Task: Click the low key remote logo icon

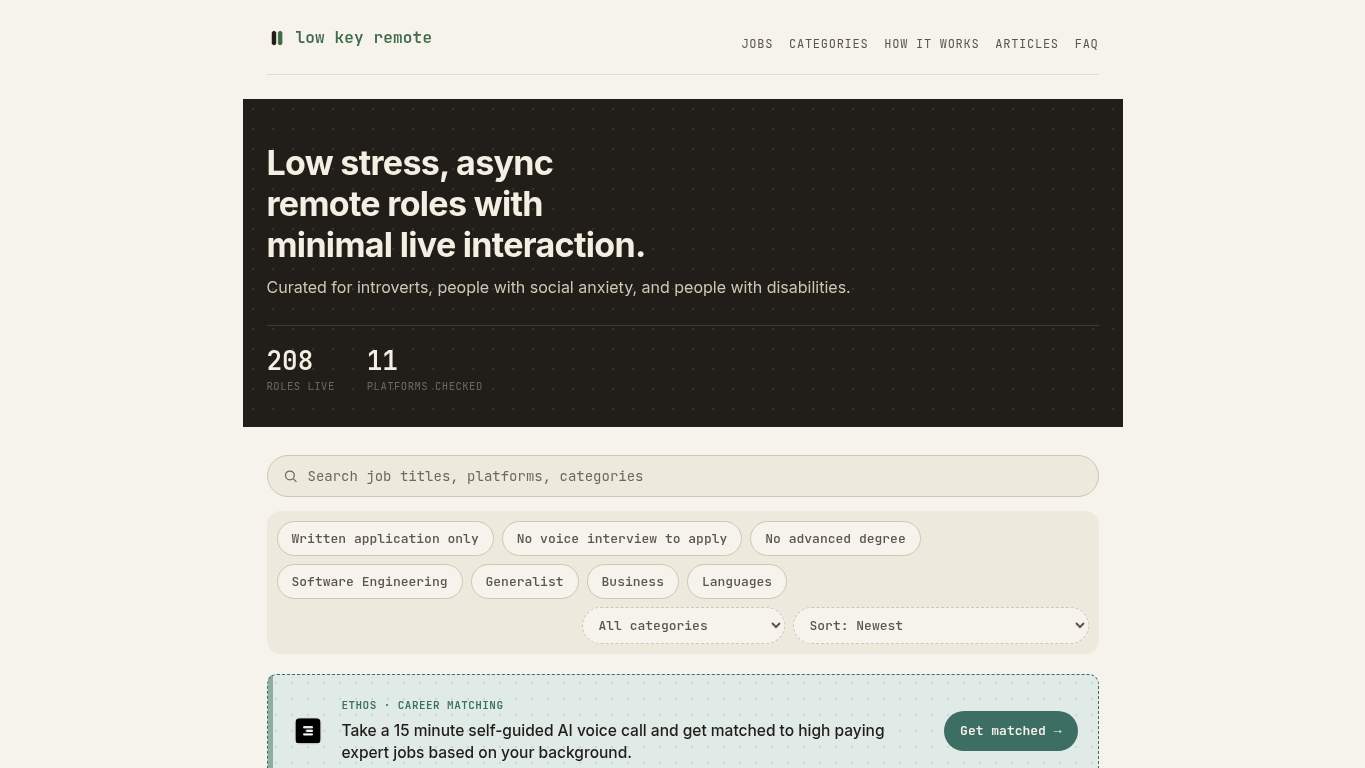Action: [x=277, y=38]
